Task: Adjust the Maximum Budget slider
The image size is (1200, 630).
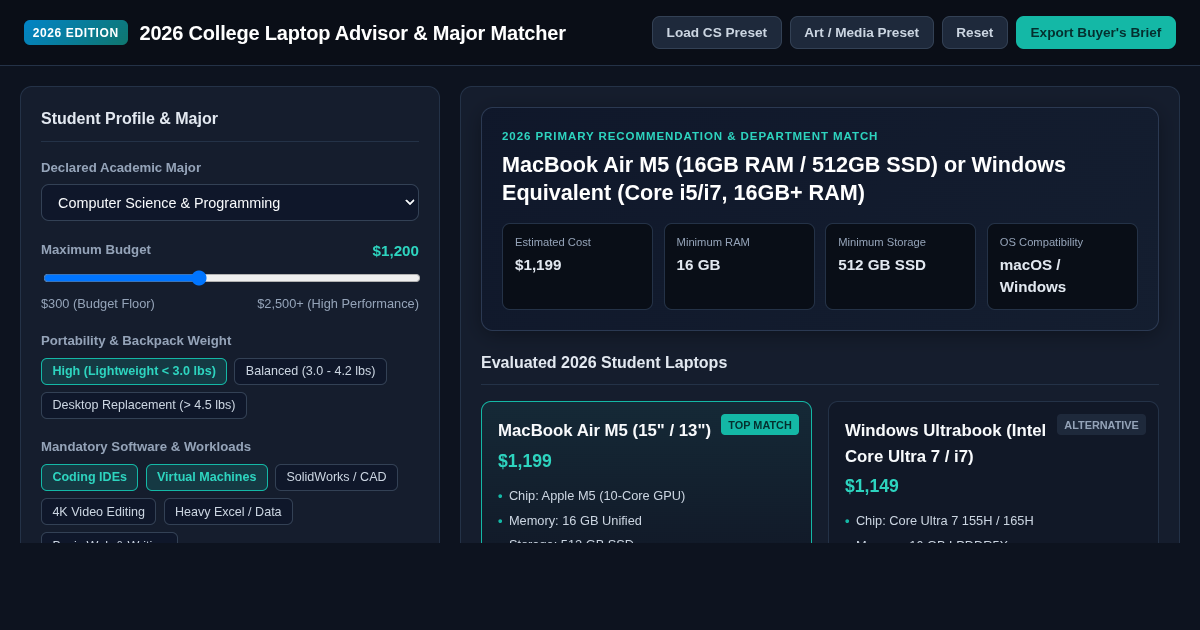Action: click(x=231, y=278)
